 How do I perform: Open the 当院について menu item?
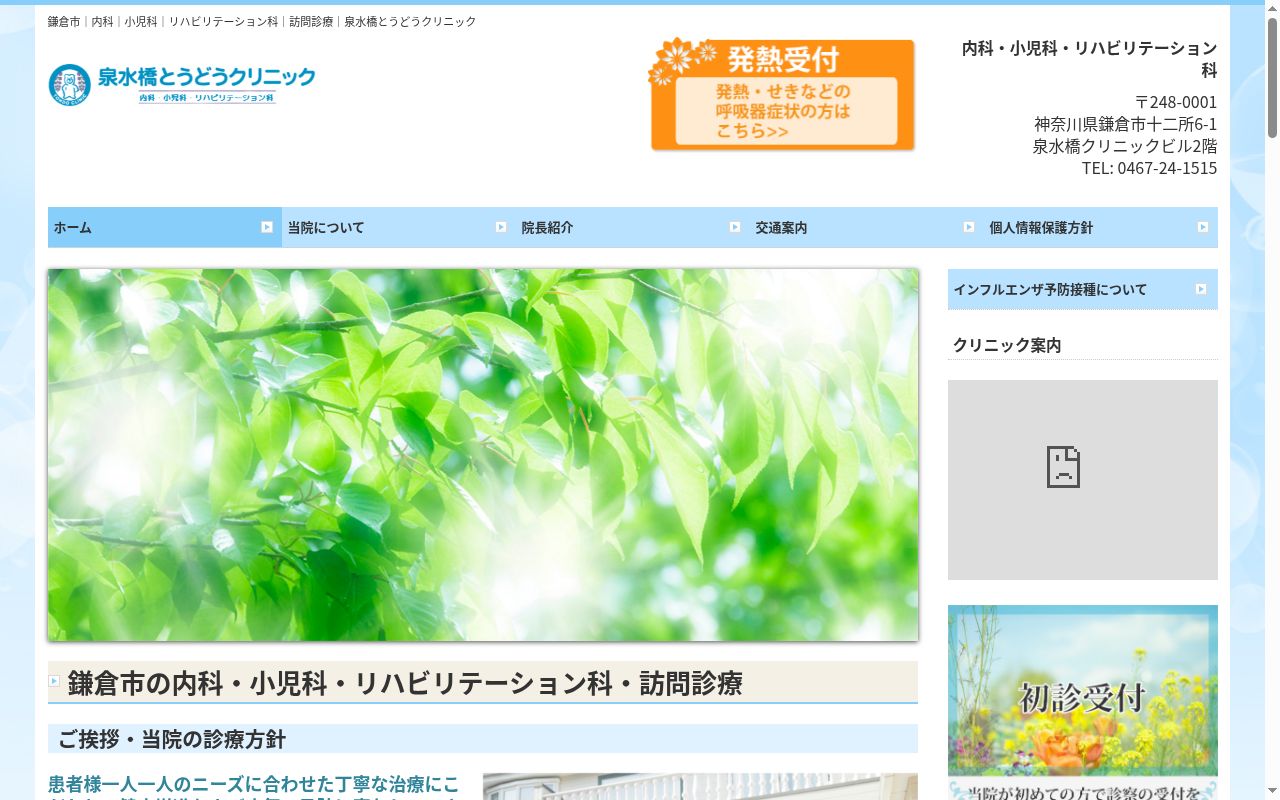399,227
